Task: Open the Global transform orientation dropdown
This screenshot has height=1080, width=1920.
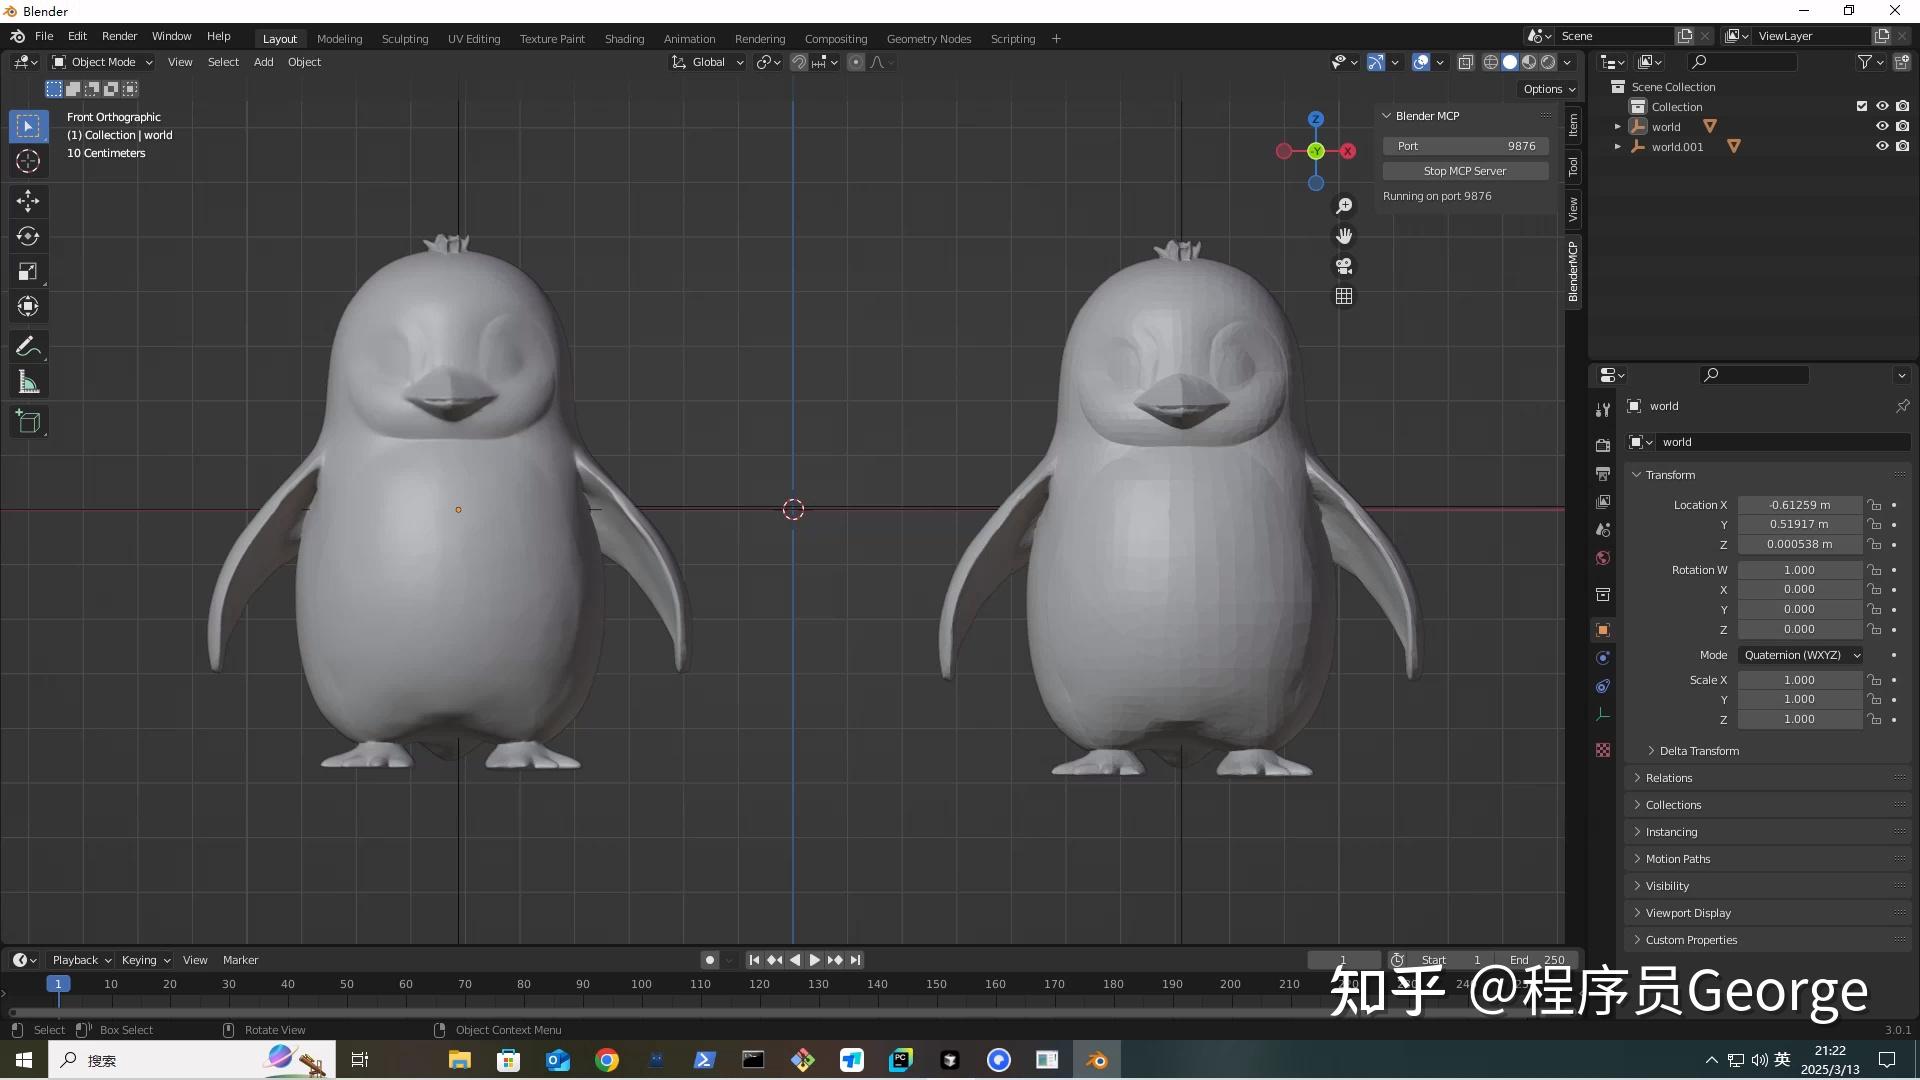Action: tap(707, 62)
